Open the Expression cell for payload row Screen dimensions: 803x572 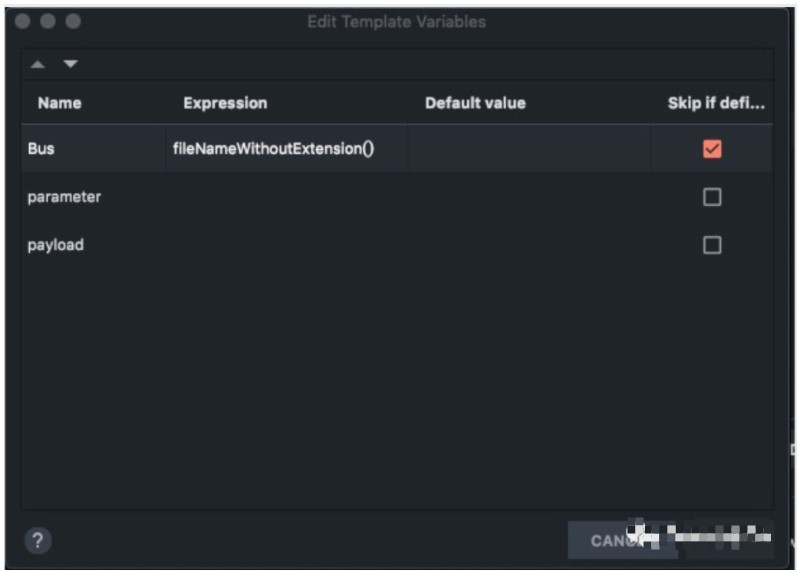(x=287, y=245)
